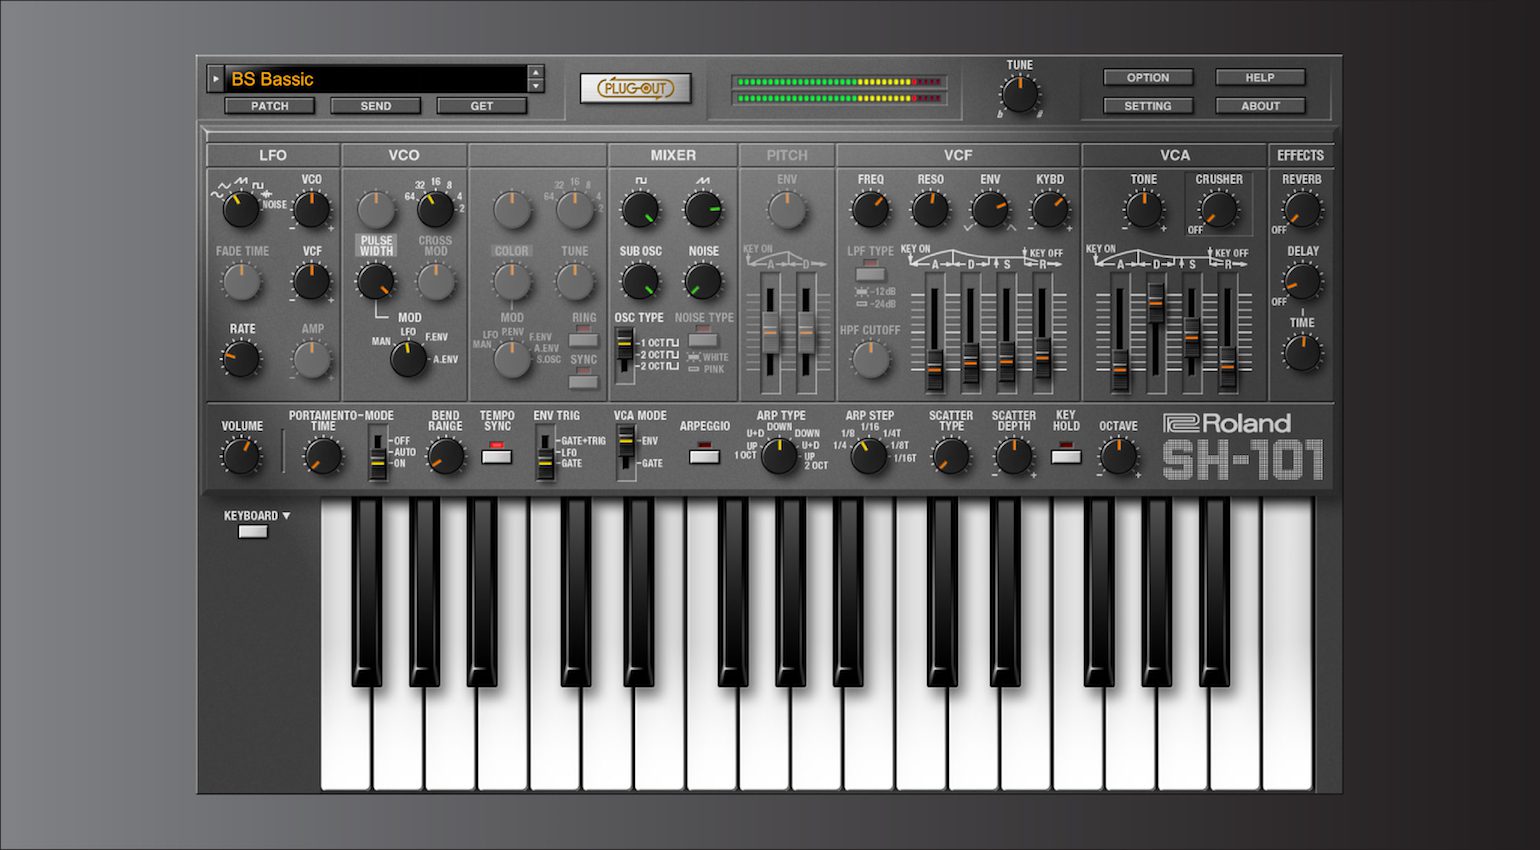Image resolution: width=1540 pixels, height=850 pixels.
Task: Toggle the ARPEGGIO button
Action: tap(704, 457)
